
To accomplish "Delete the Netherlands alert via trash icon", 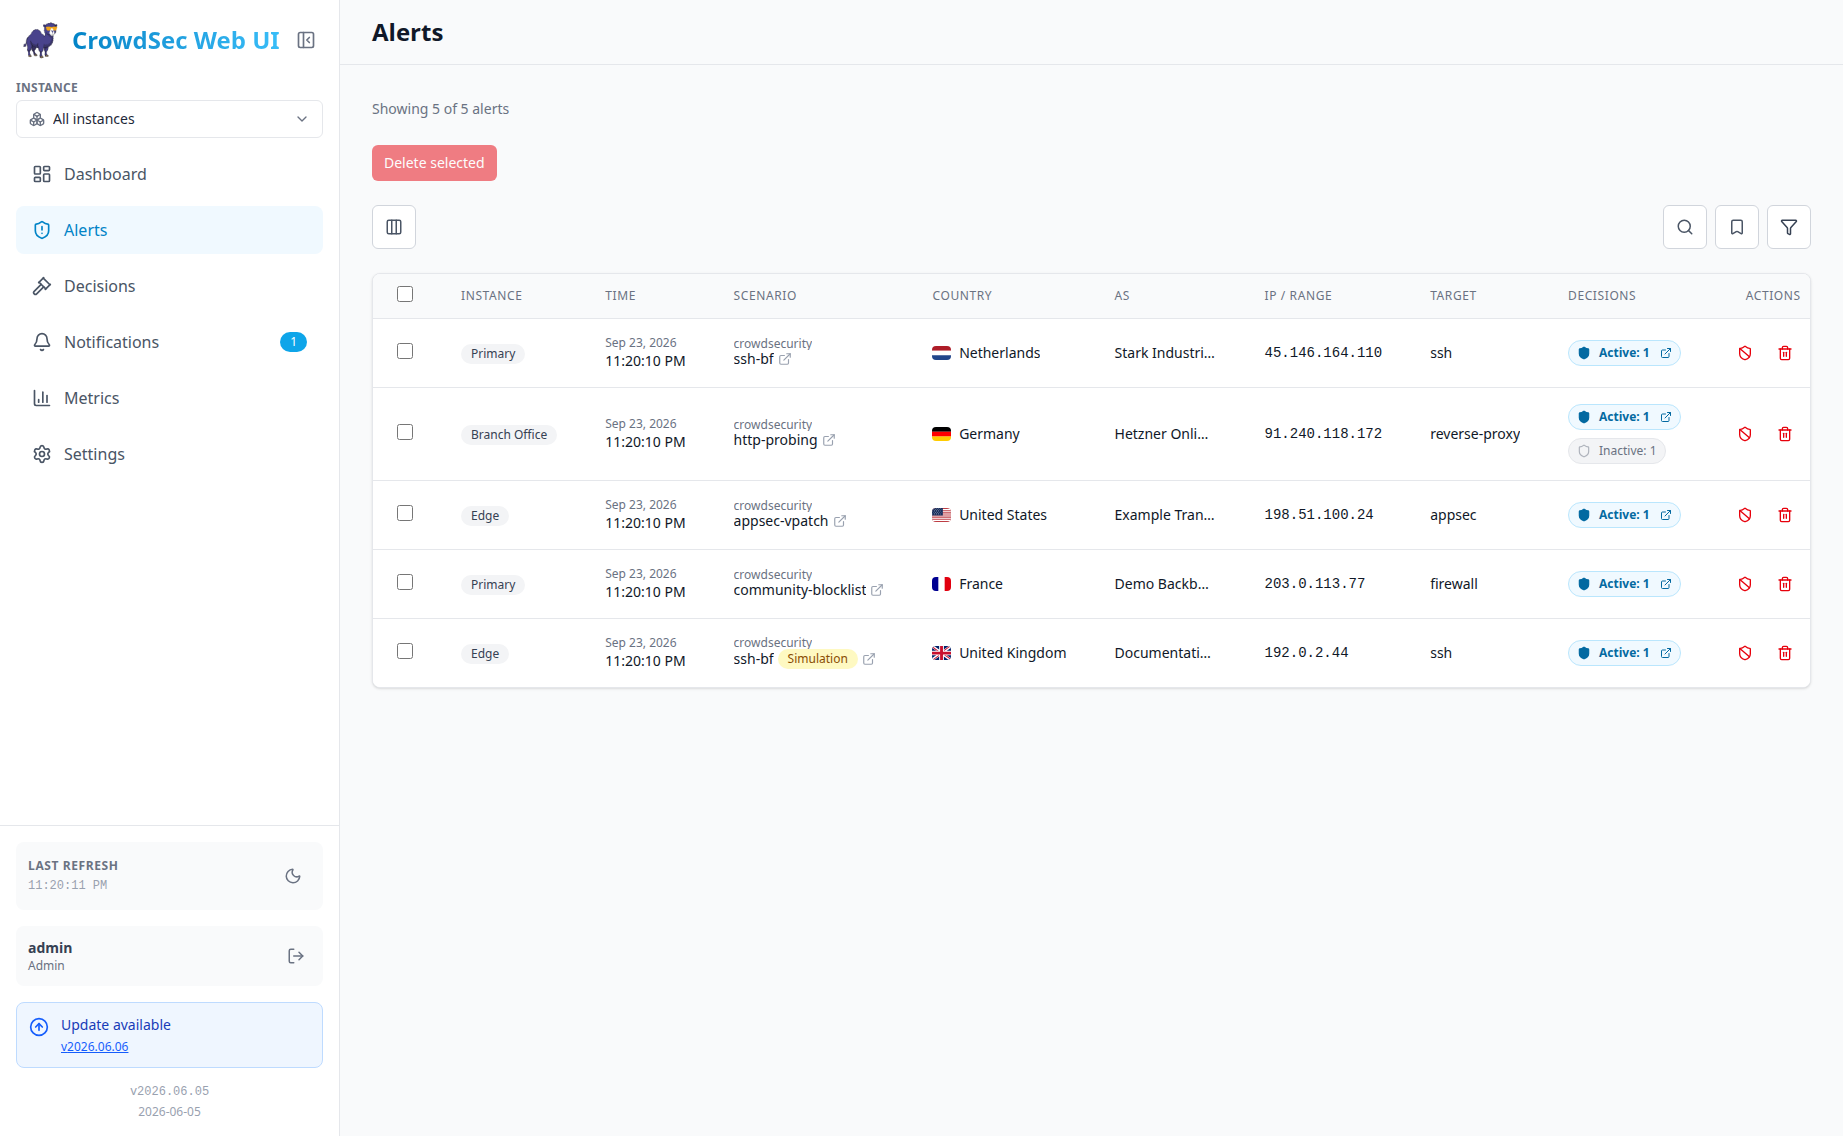I will click(x=1785, y=353).
